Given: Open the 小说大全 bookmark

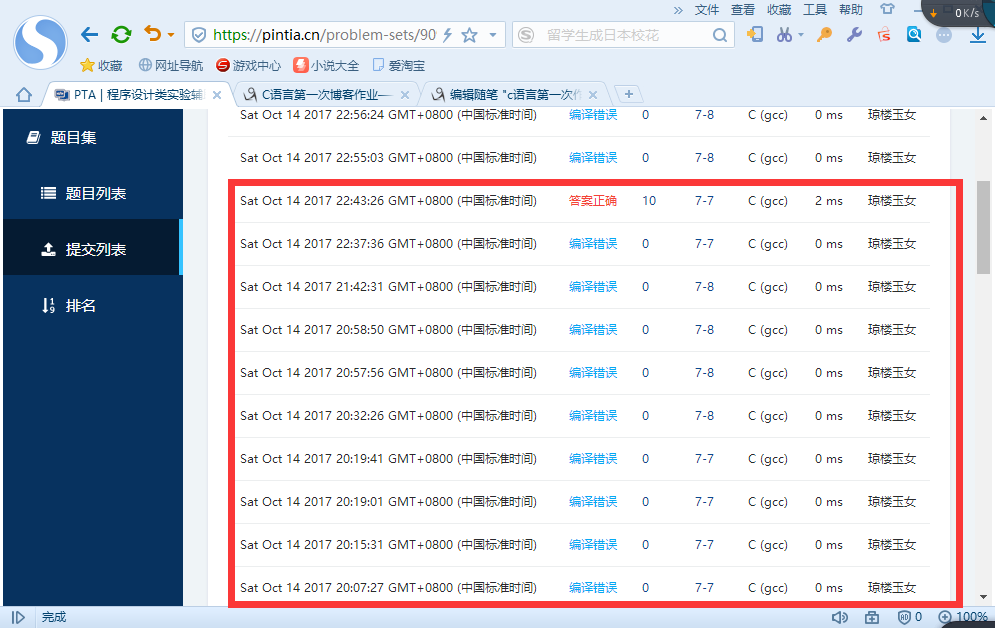Looking at the screenshot, I should 326,65.
